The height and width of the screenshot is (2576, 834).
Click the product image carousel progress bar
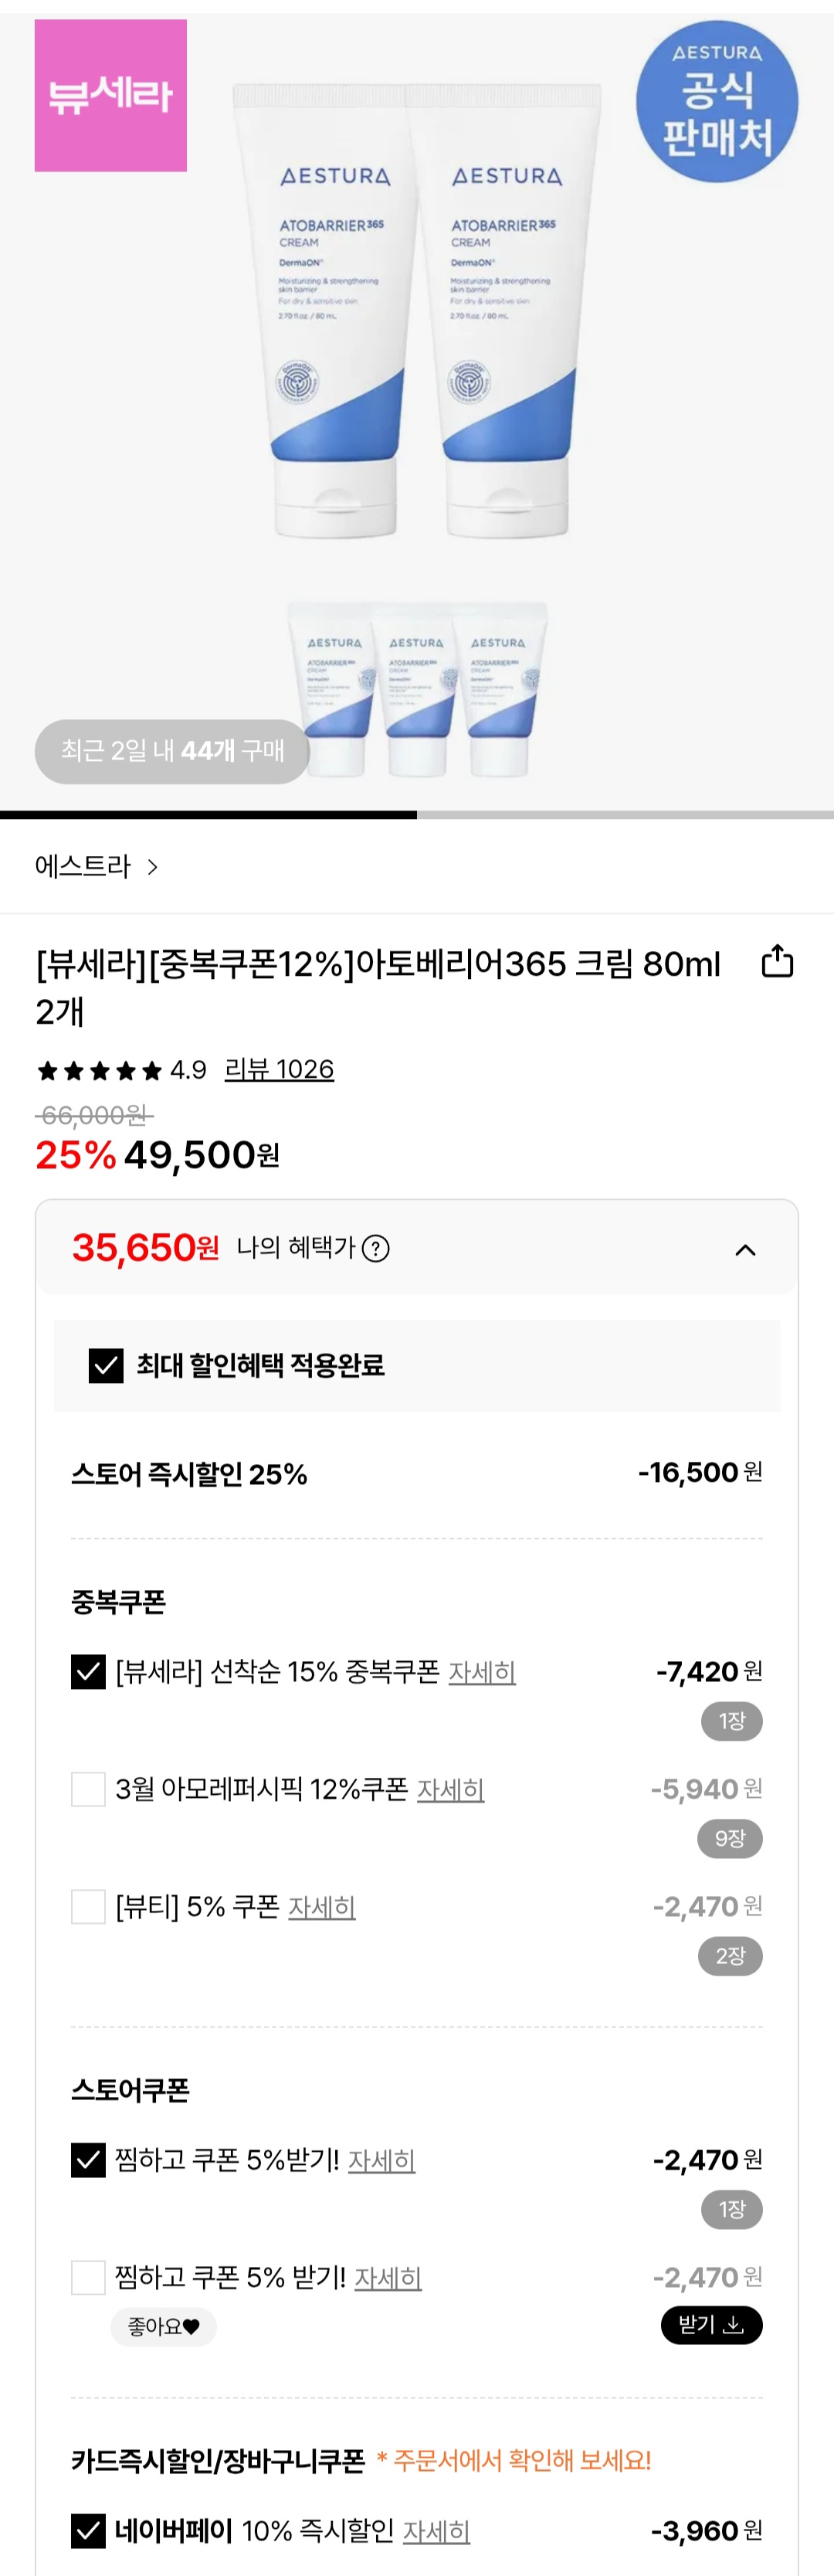[417, 815]
